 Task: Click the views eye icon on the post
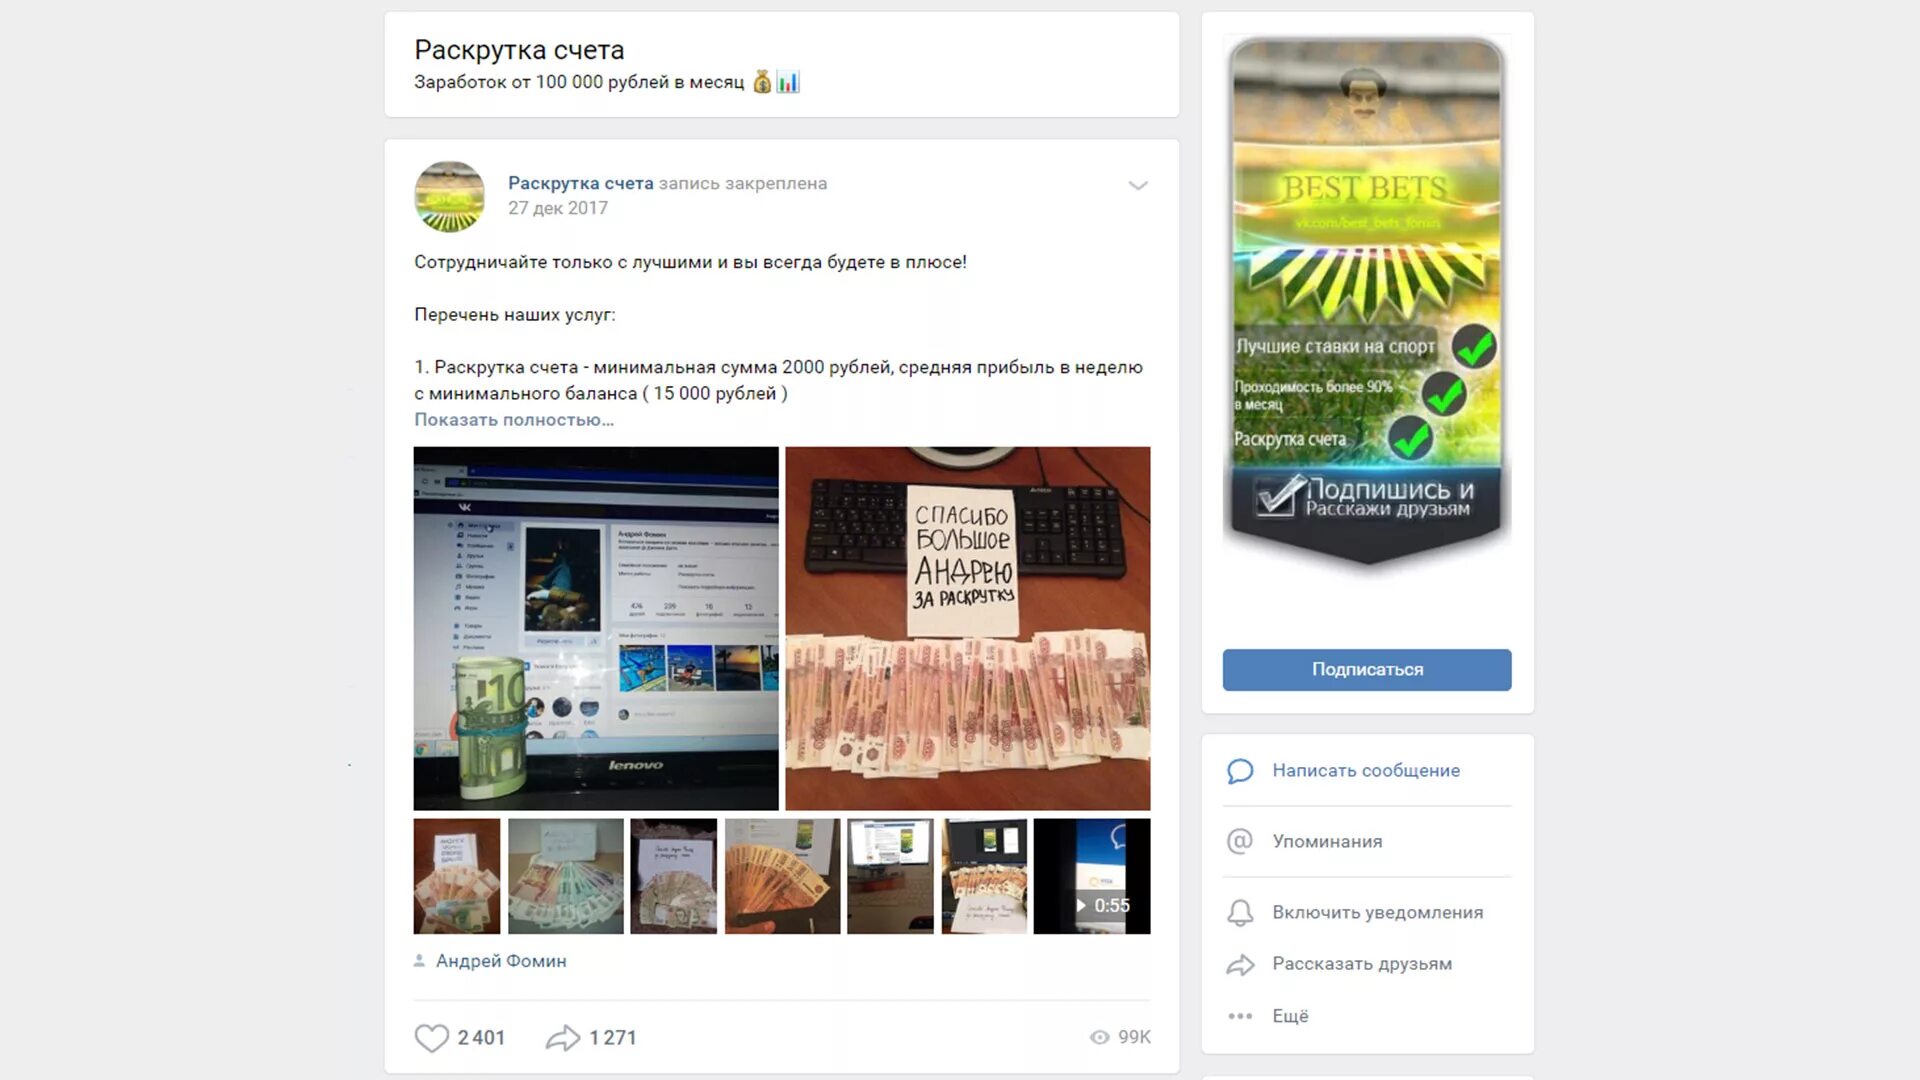pos(1100,1037)
